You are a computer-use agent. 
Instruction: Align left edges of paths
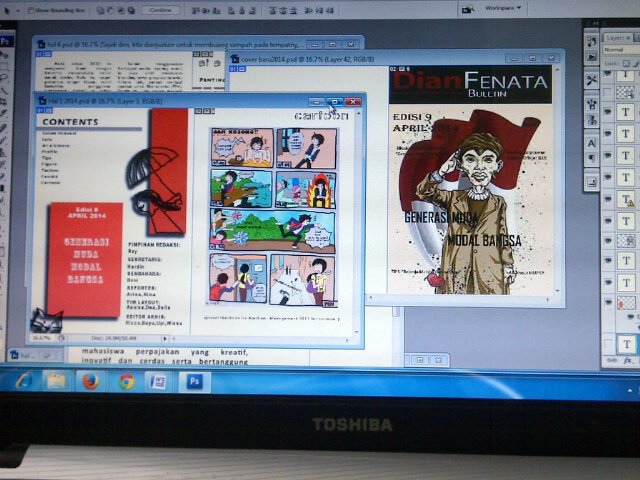(231, 10)
